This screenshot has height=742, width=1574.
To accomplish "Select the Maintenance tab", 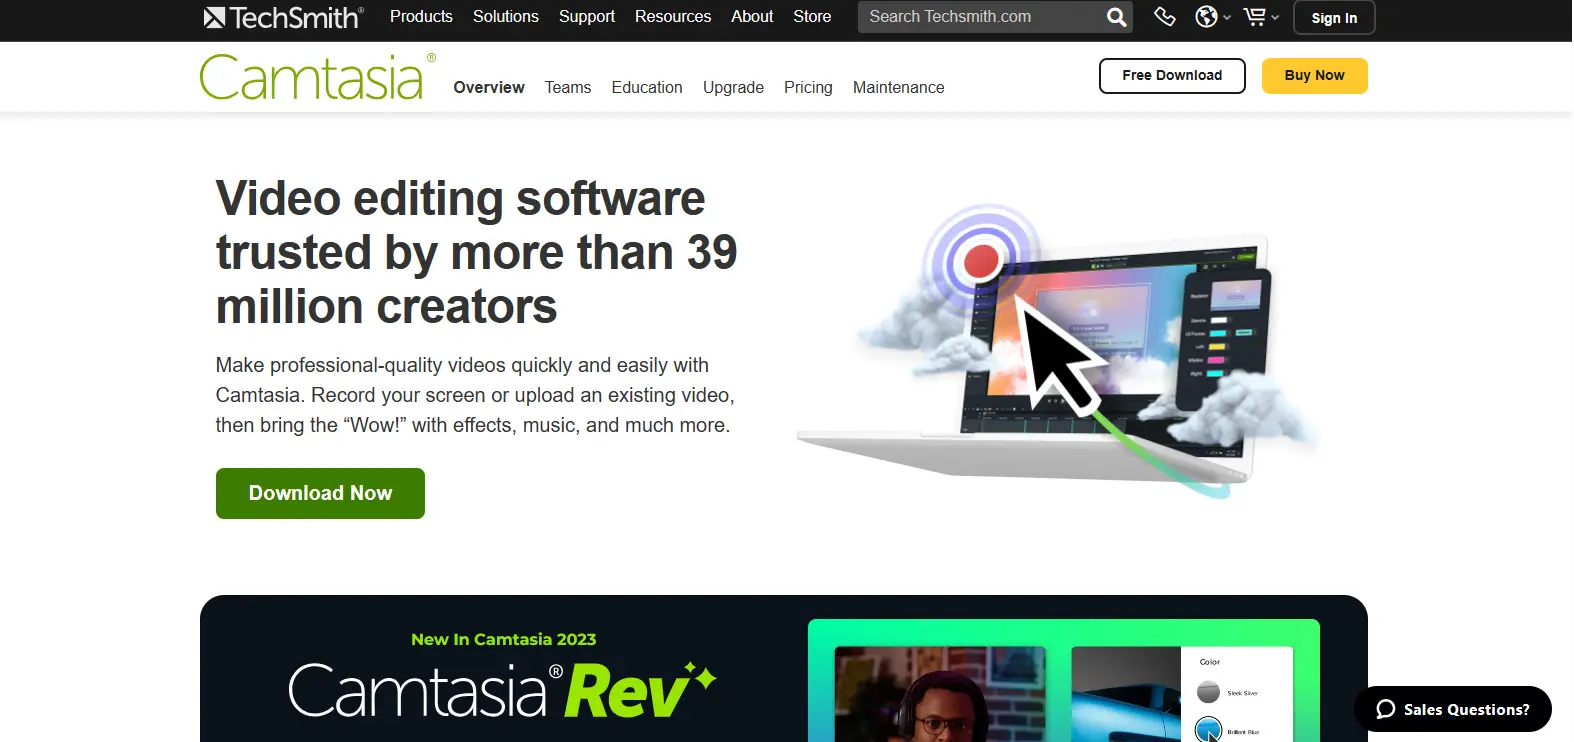I will click(898, 87).
